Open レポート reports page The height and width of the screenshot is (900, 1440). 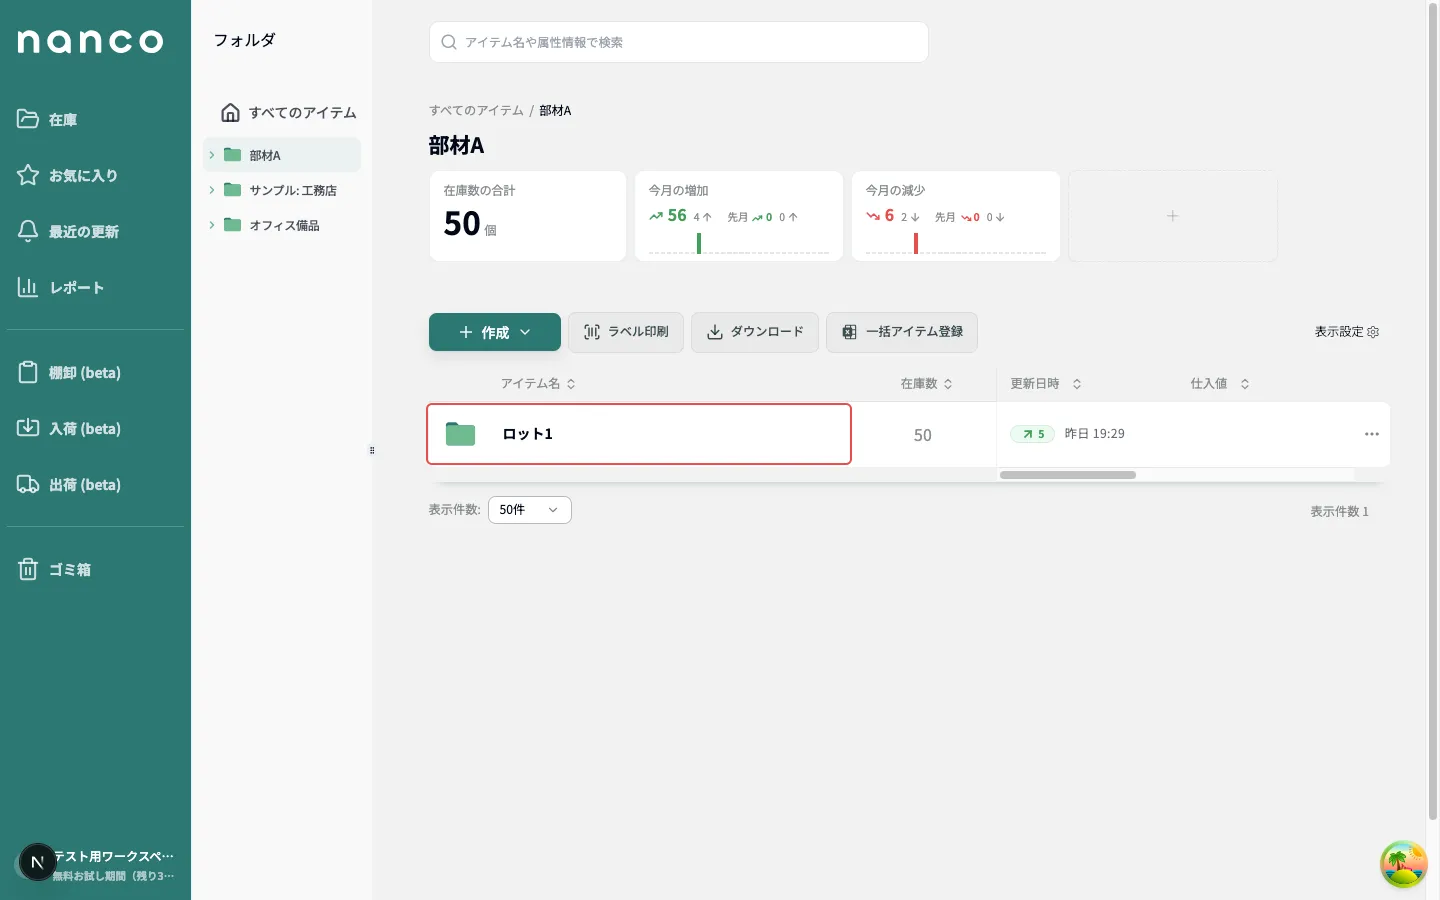(95, 288)
